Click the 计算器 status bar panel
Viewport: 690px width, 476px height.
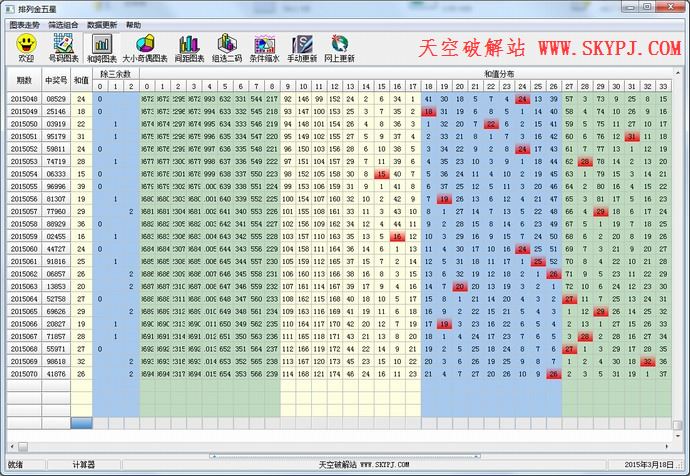point(84,465)
